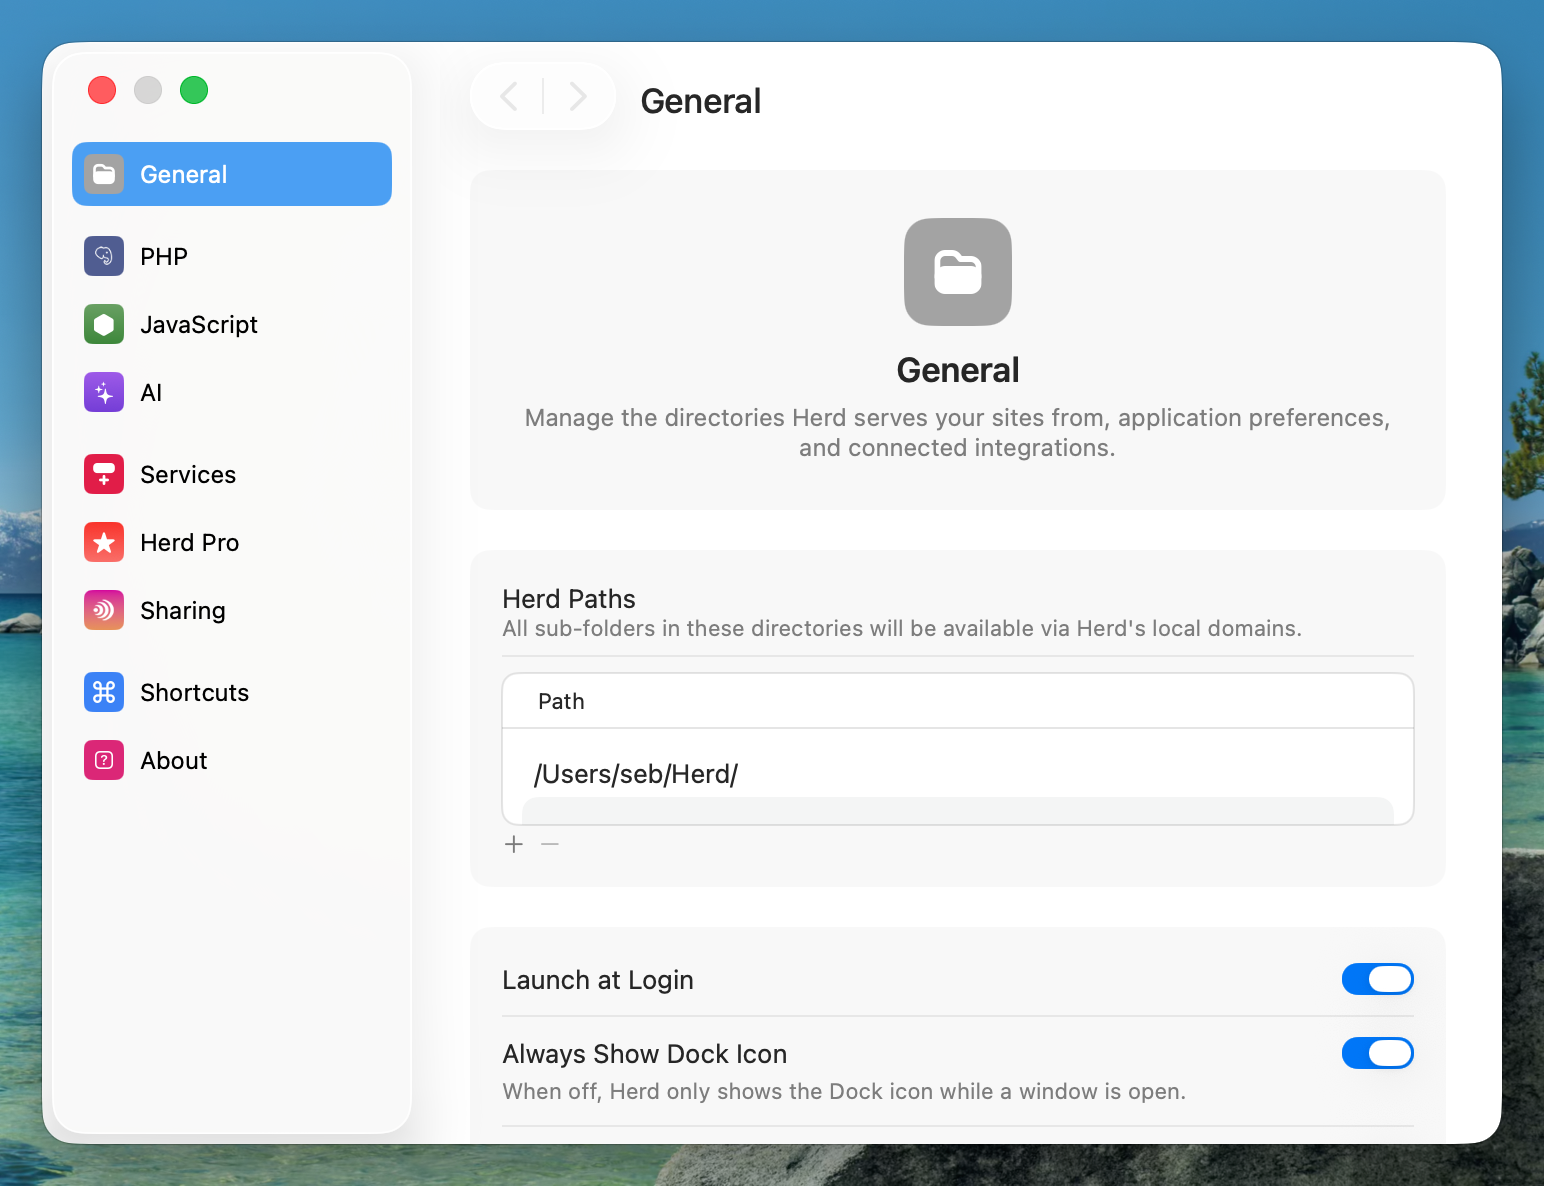This screenshot has width=1544, height=1186.
Task: Click the red Services icon
Action: [104, 474]
